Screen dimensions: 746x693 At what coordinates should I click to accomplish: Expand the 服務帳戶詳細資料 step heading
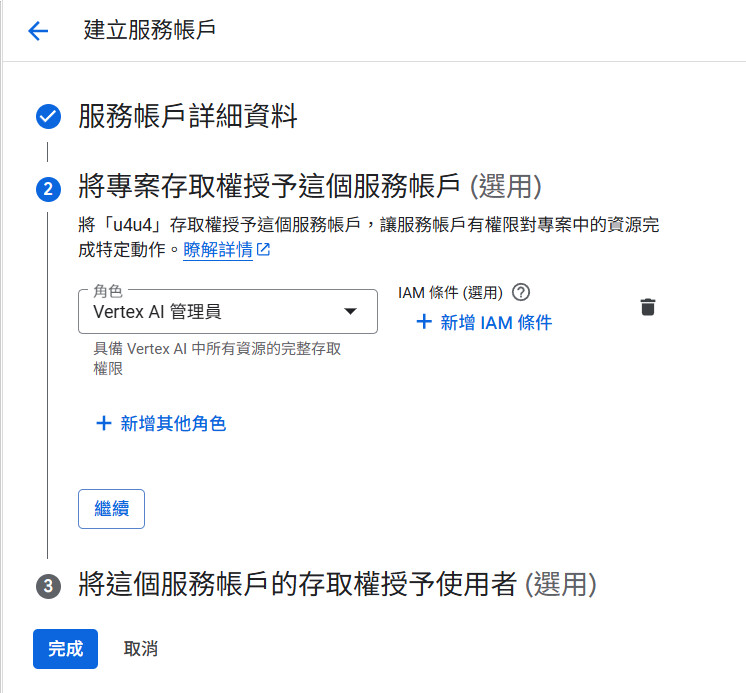coord(188,117)
